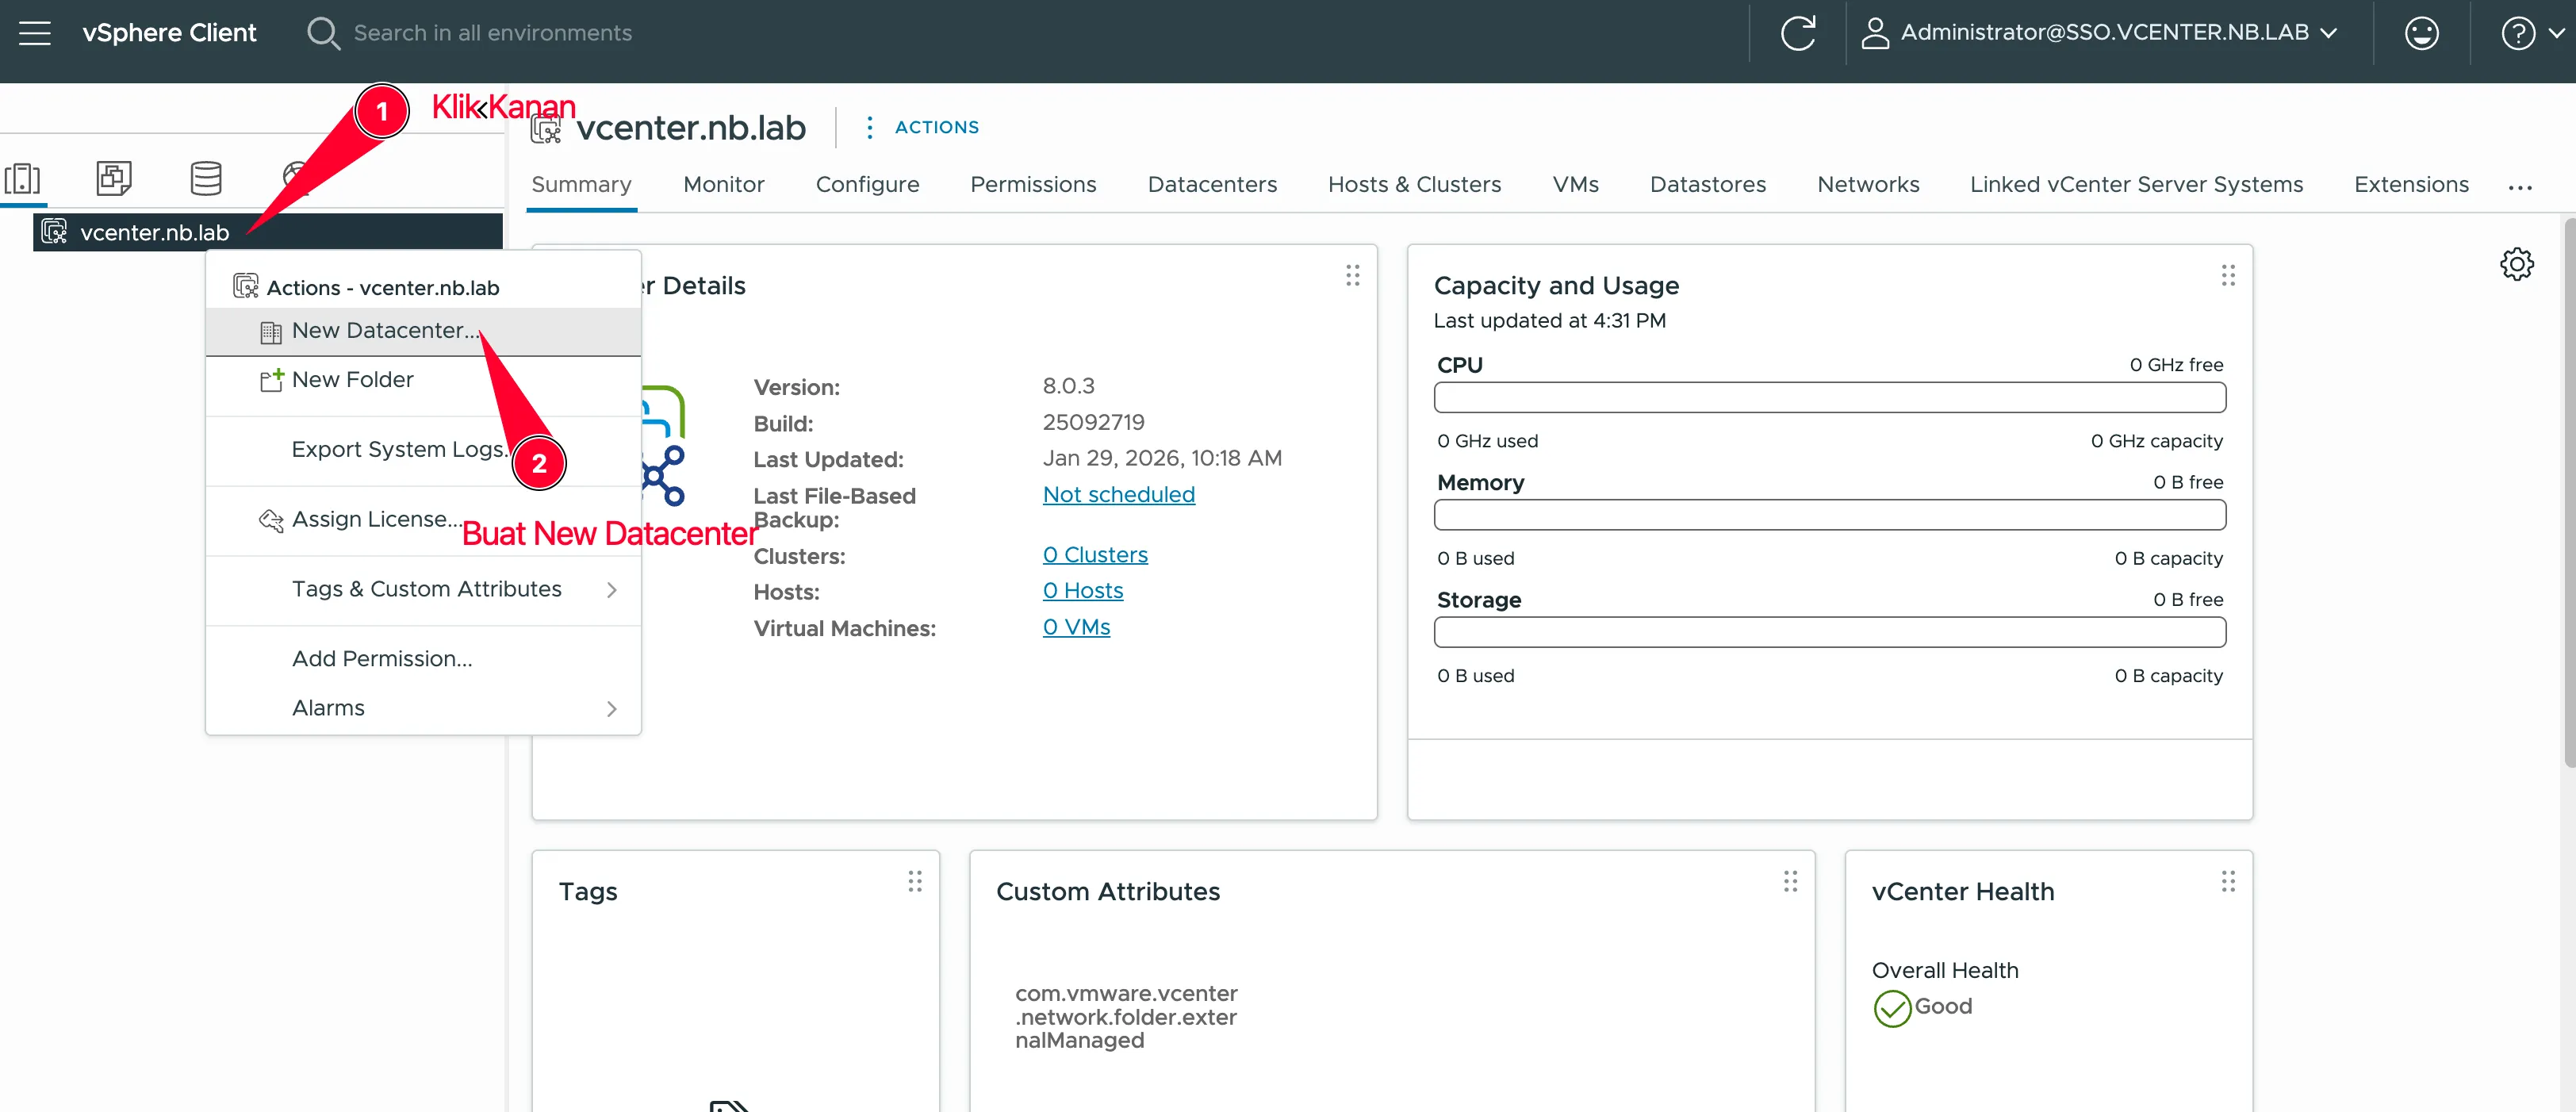Click the Memory usage bar
This screenshot has height=1112, width=2576.
tap(1829, 515)
